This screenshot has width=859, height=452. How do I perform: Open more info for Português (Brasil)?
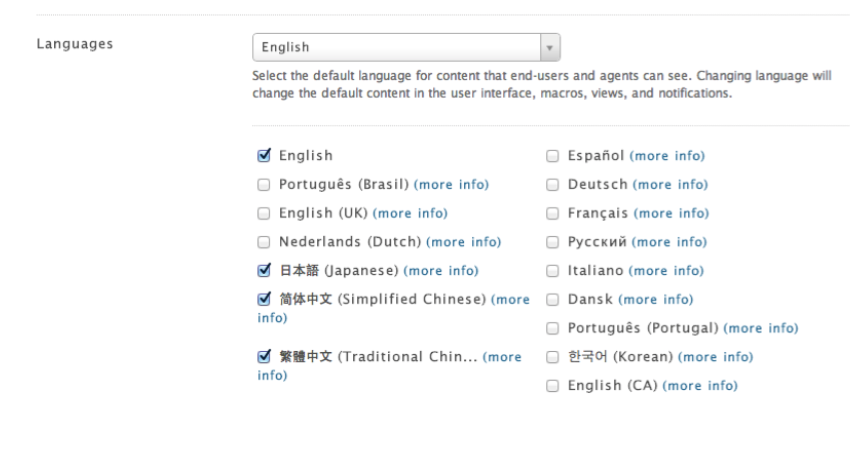[451, 185]
